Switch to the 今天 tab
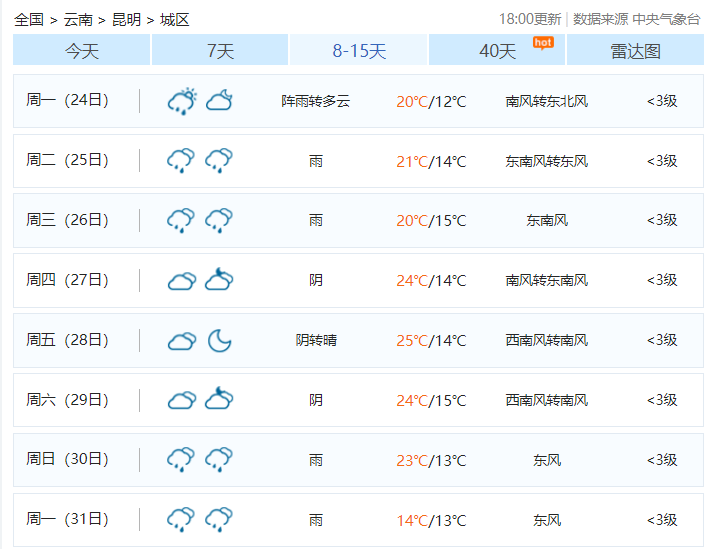Screen dimensions: 707x549 [82, 51]
